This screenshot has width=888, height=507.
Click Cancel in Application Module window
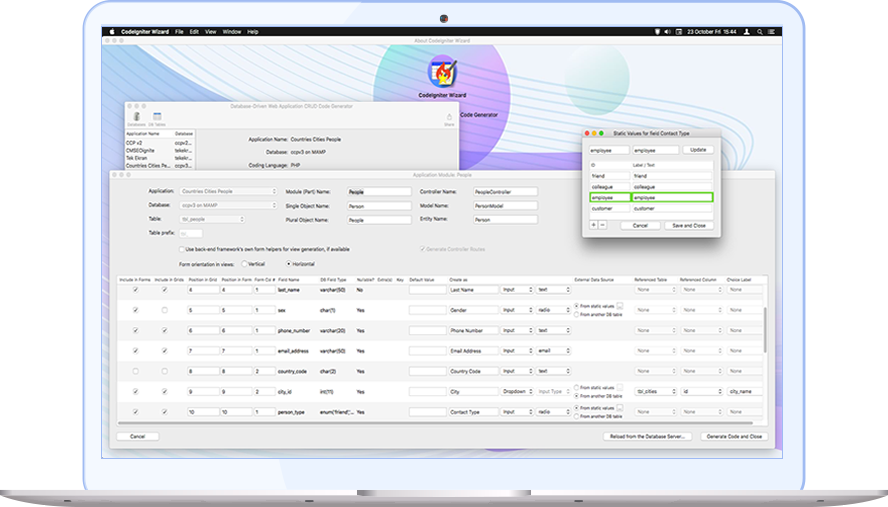(x=138, y=436)
